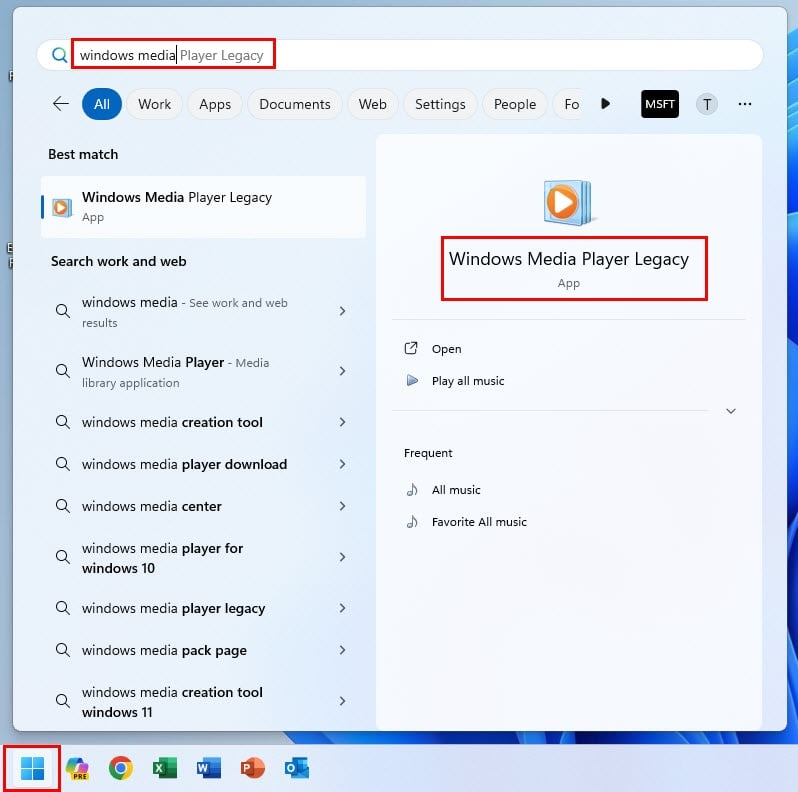Image resolution: width=798 pixels, height=792 pixels.
Task: Click the All music note icon
Action: tap(412, 490)
